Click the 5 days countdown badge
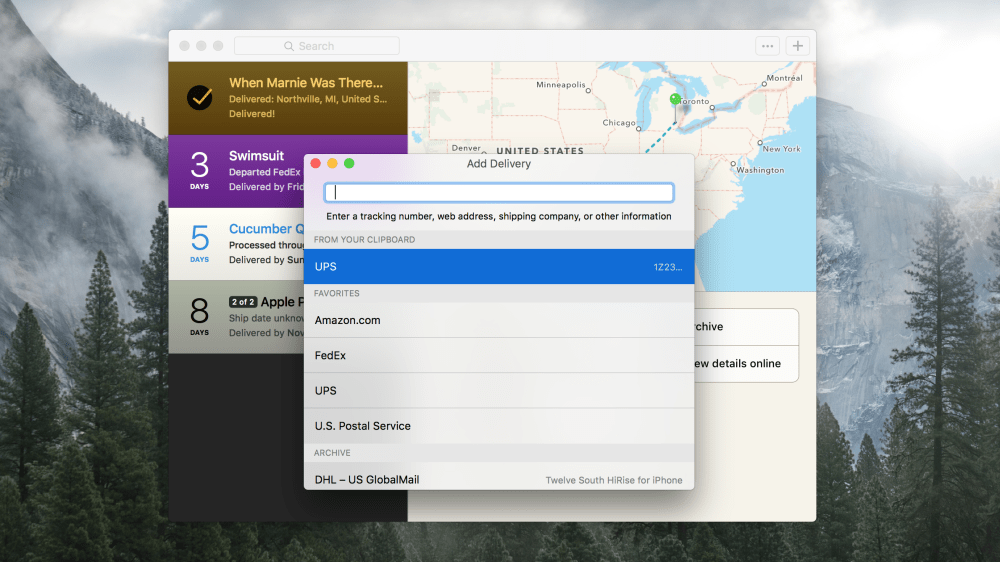Image resolution: width=1000 pixels, height=562 pixels. coord(200,243)
